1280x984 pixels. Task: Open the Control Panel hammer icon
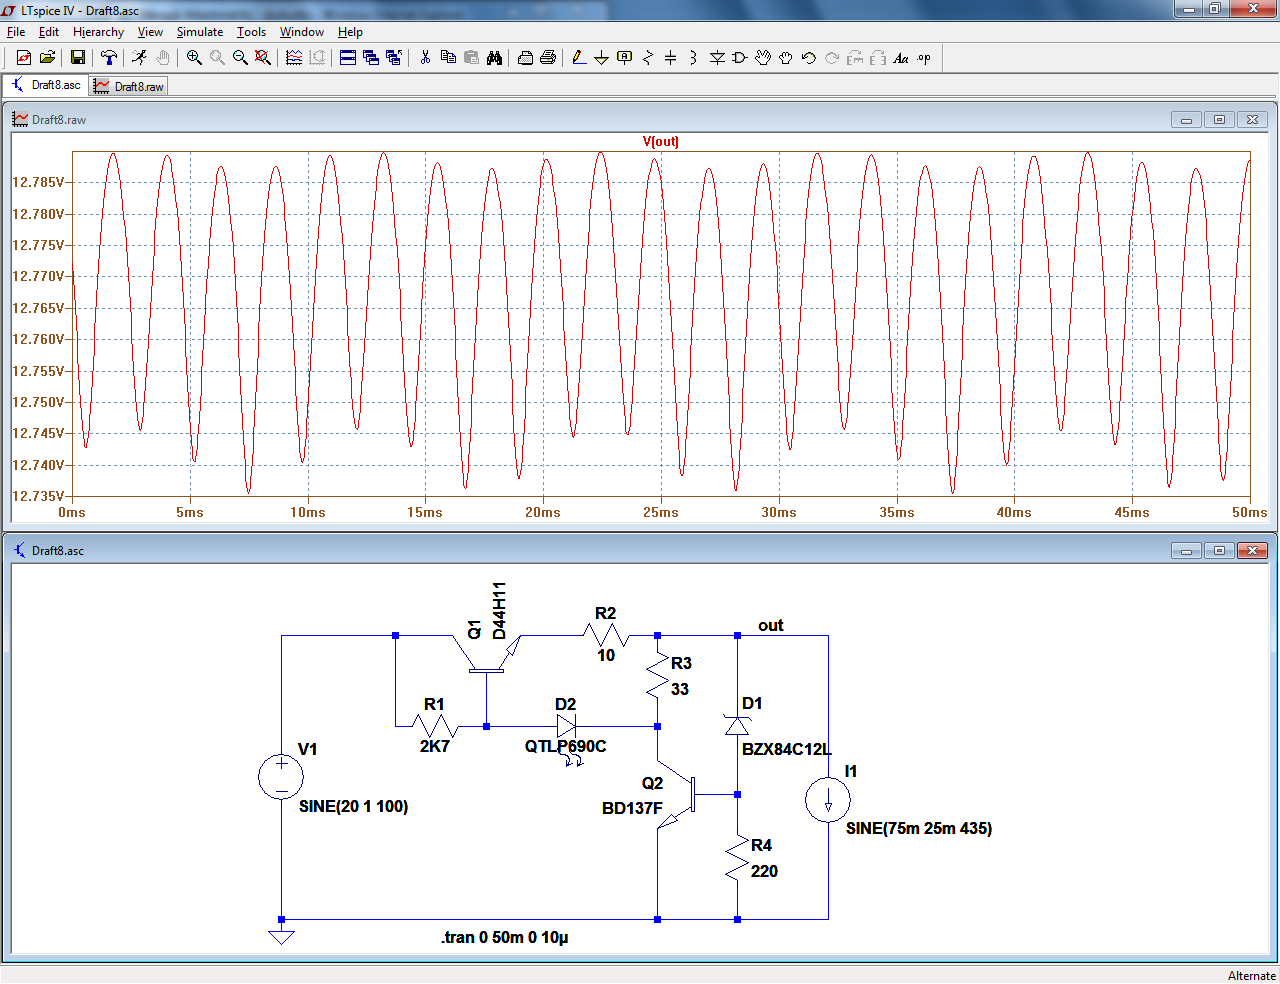[109, 58]
